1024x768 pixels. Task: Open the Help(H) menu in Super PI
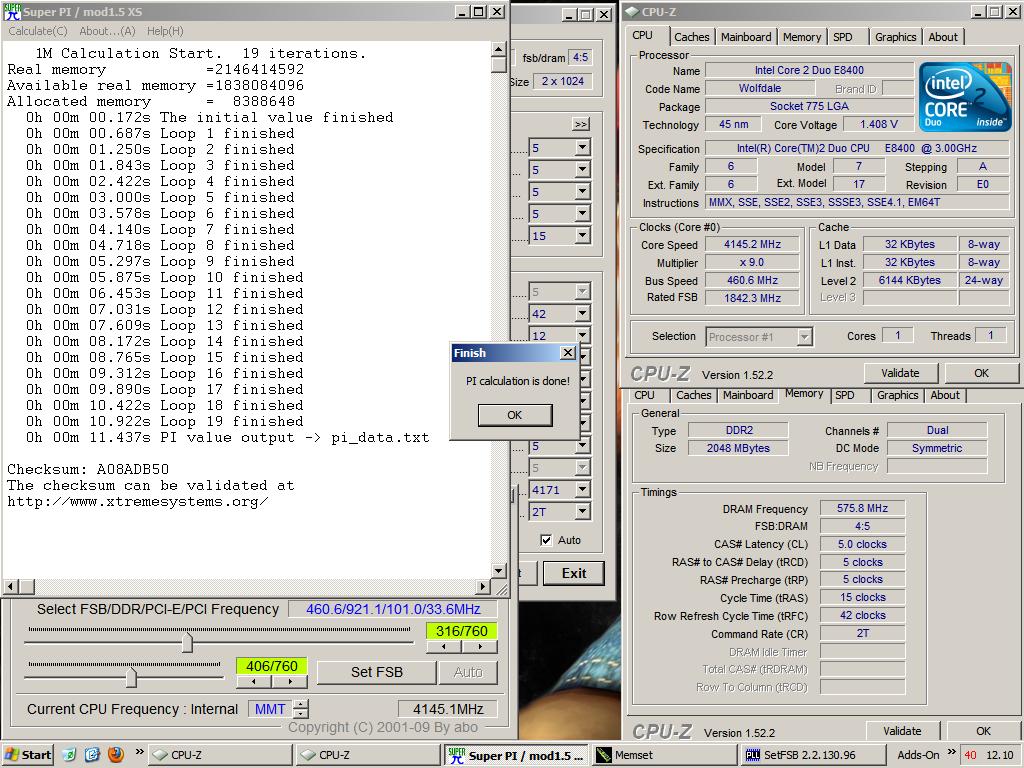(x=165, y=31)
